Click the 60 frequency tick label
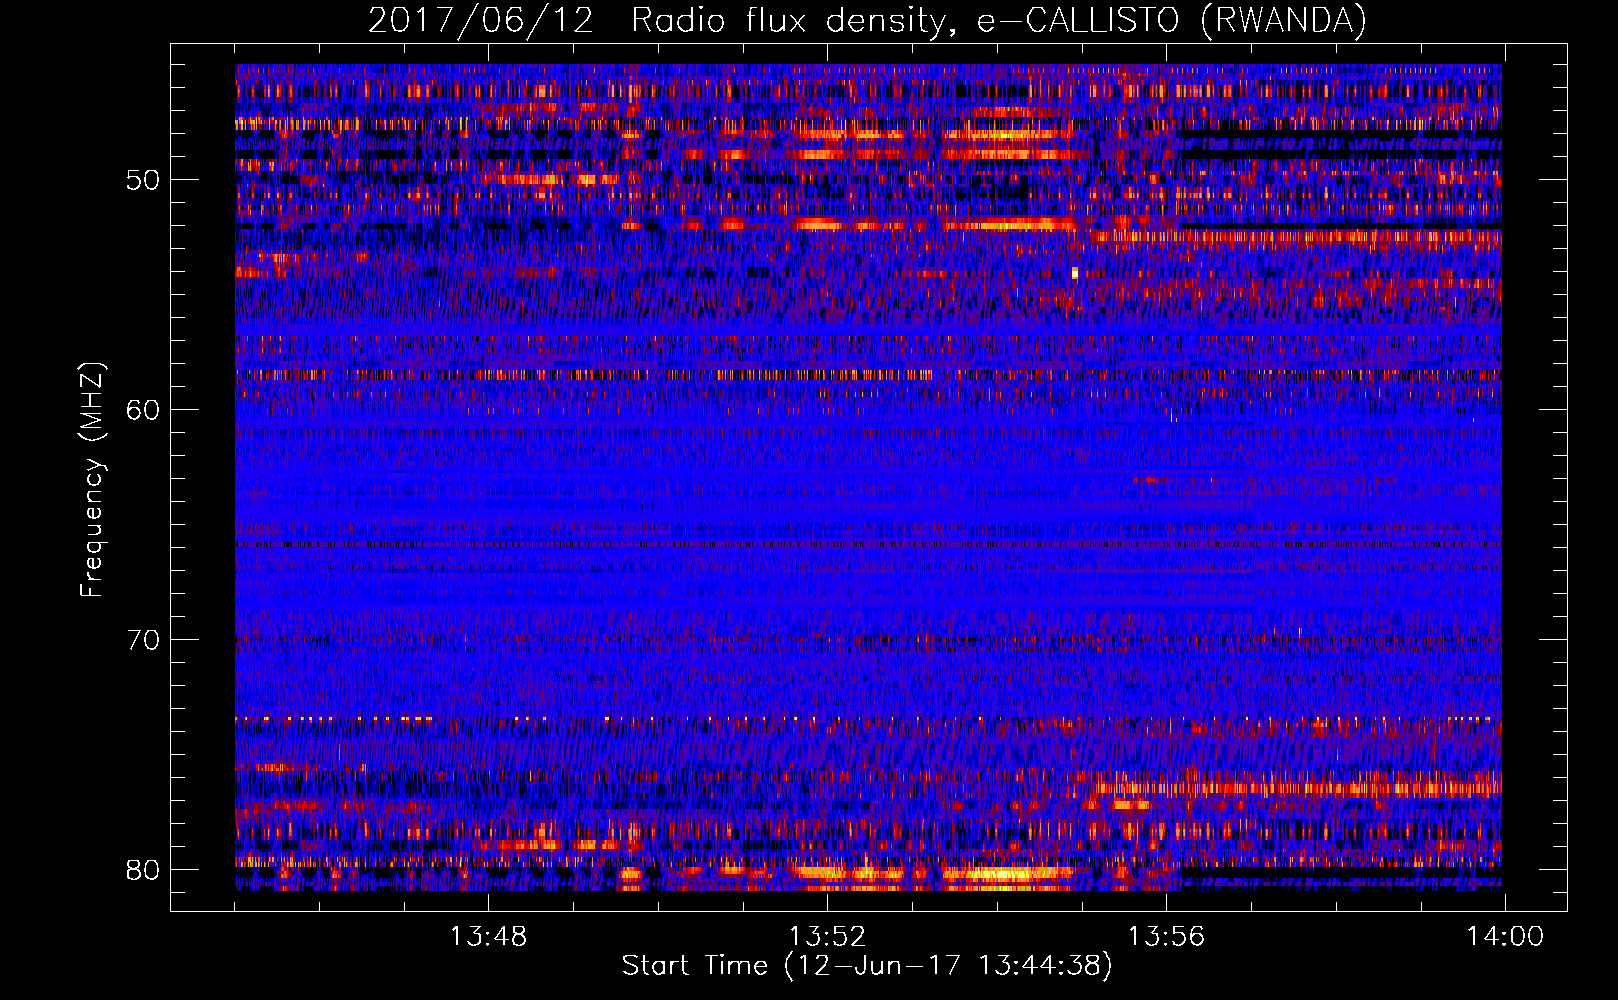The image size is (1618, 1000). click(x=143, y=410)
